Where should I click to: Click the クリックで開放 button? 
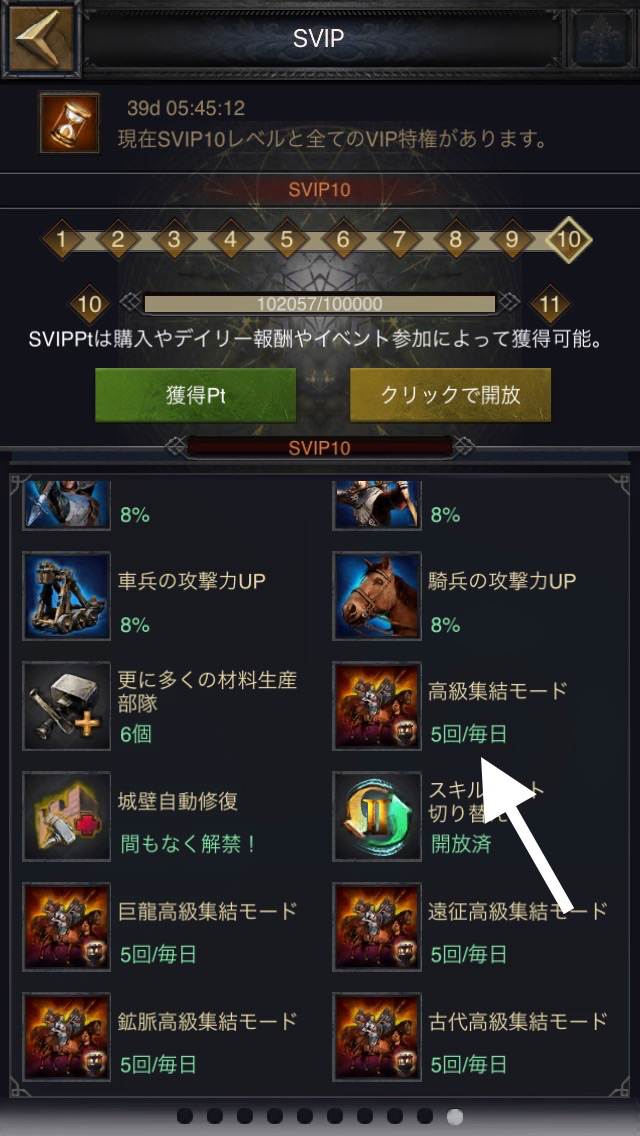click(x=450, y=395)
